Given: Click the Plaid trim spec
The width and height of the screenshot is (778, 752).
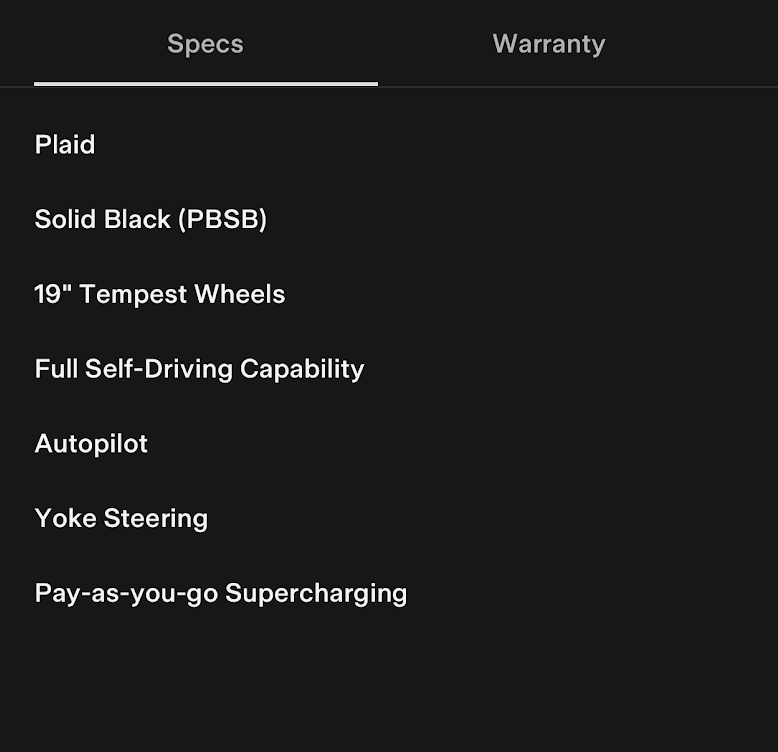Looking at the screenshot, I should [65, 145].
